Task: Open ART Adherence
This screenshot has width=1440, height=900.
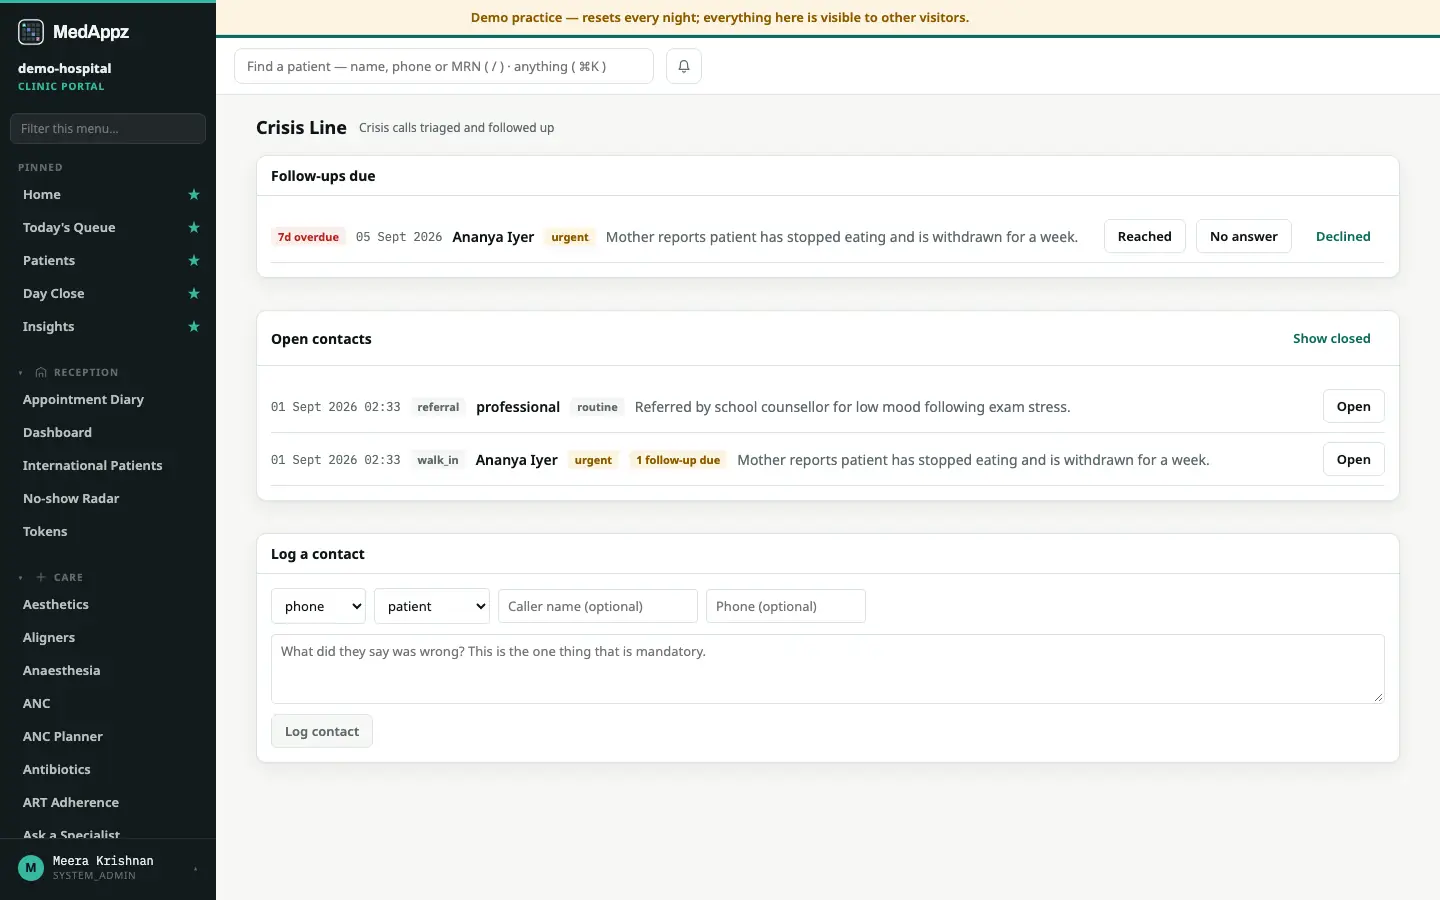Action: point(71,803)
